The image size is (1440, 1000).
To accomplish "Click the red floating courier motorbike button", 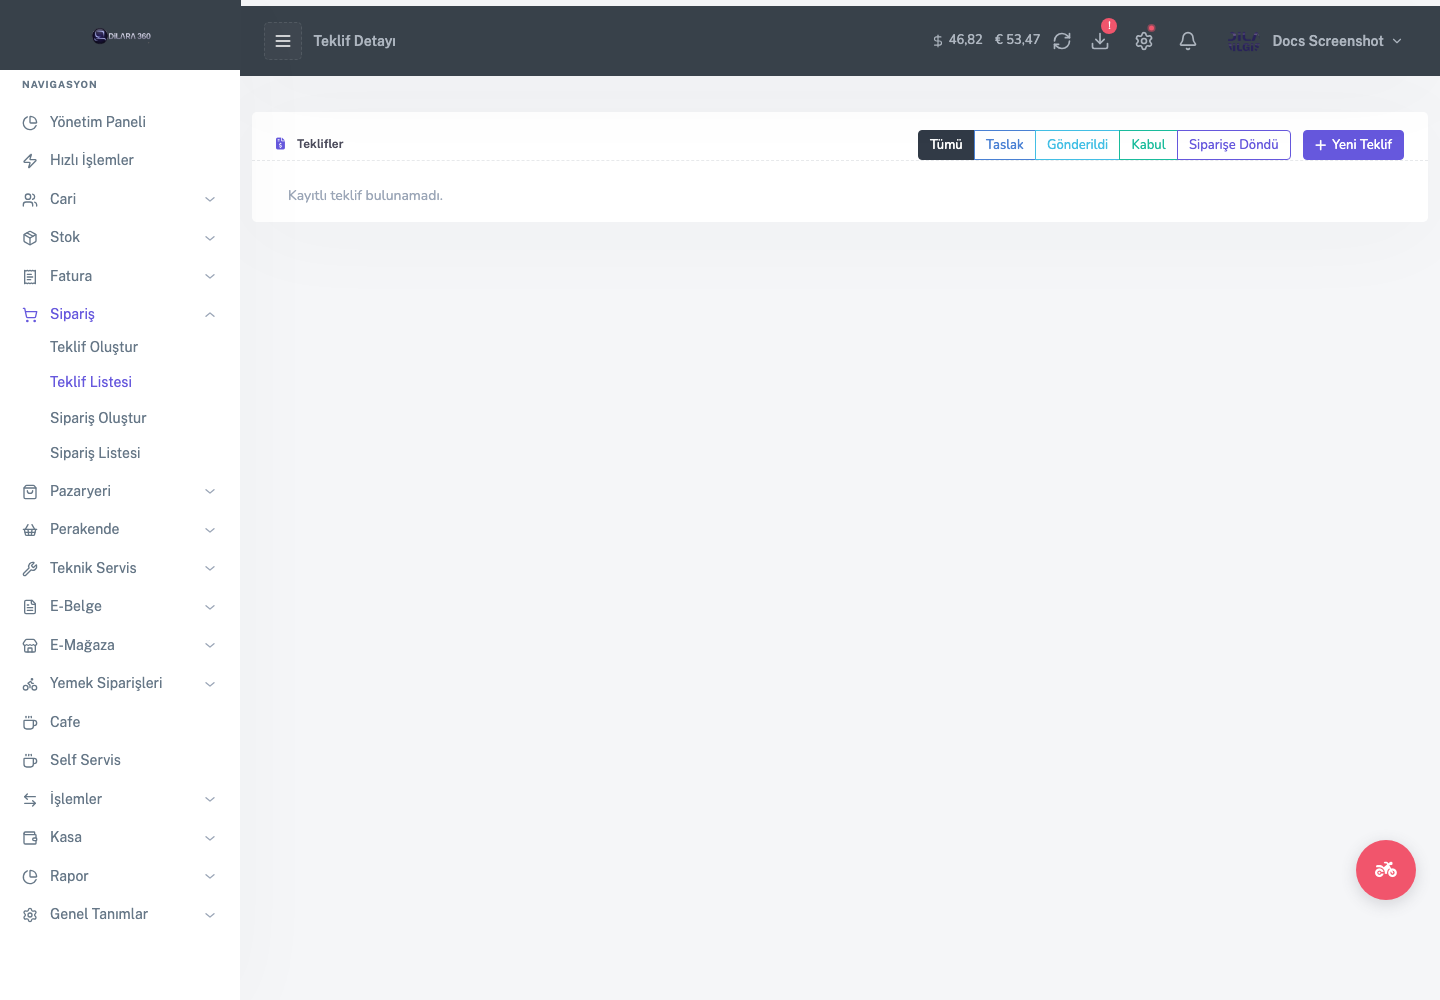I will coord(1385,870).
